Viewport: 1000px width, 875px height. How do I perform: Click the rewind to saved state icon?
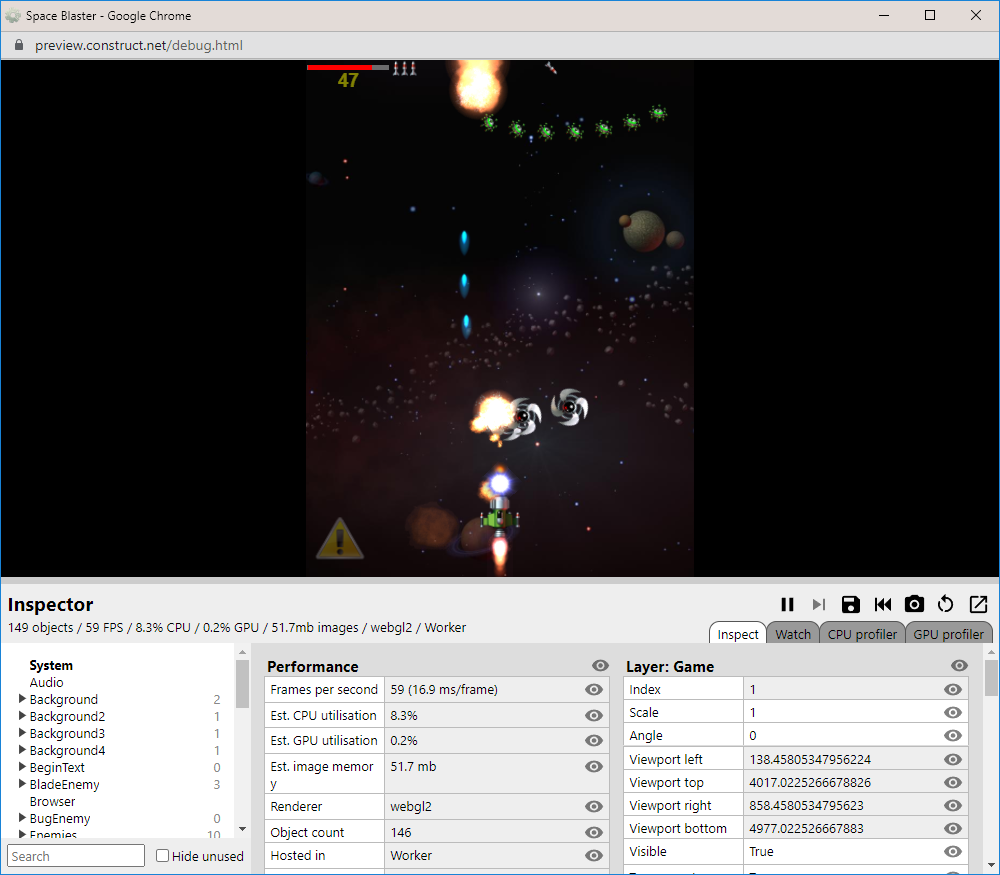[x=883, y=604]
